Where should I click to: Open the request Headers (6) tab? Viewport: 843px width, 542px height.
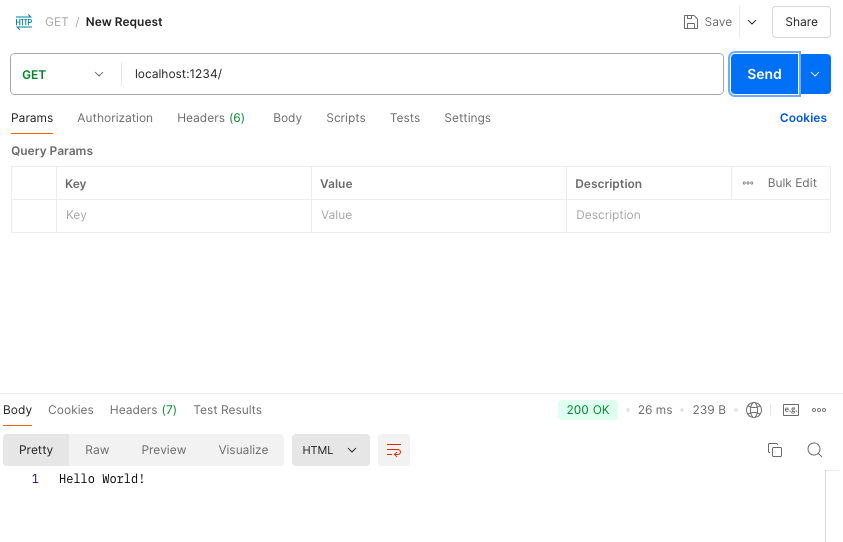click(x=211, y=118)
